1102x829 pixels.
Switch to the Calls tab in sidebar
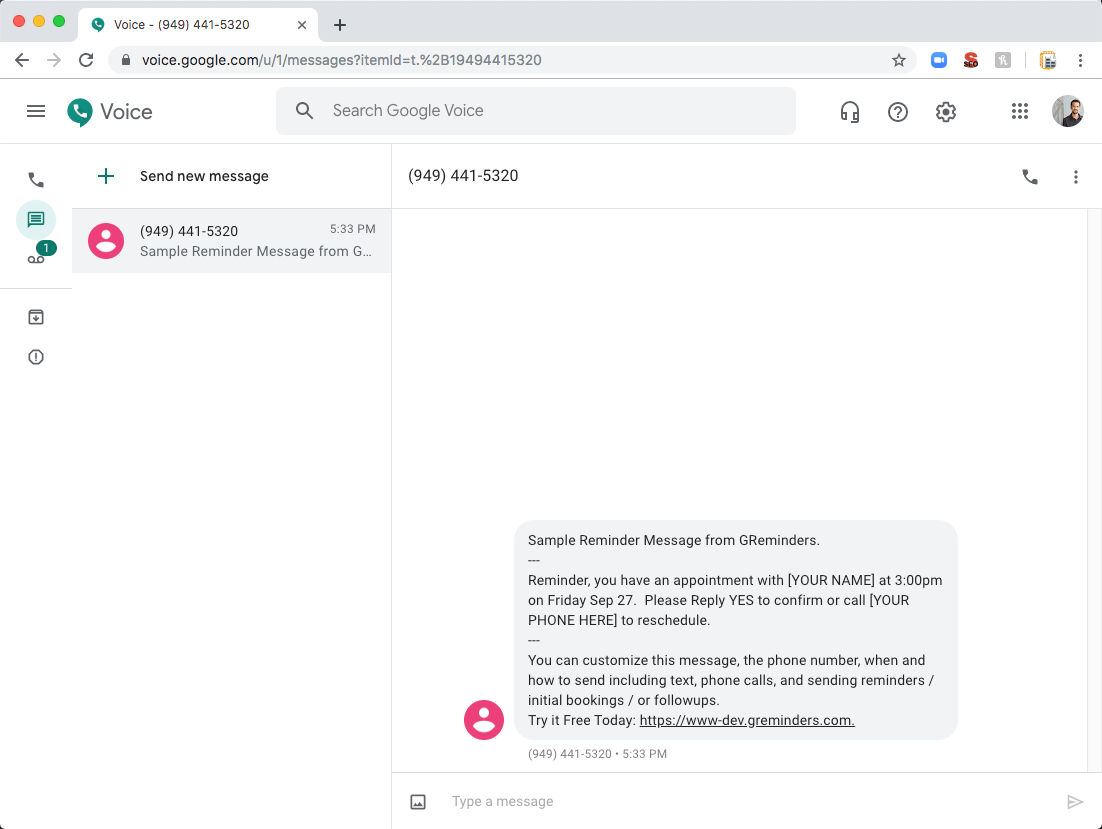point(36,180)
